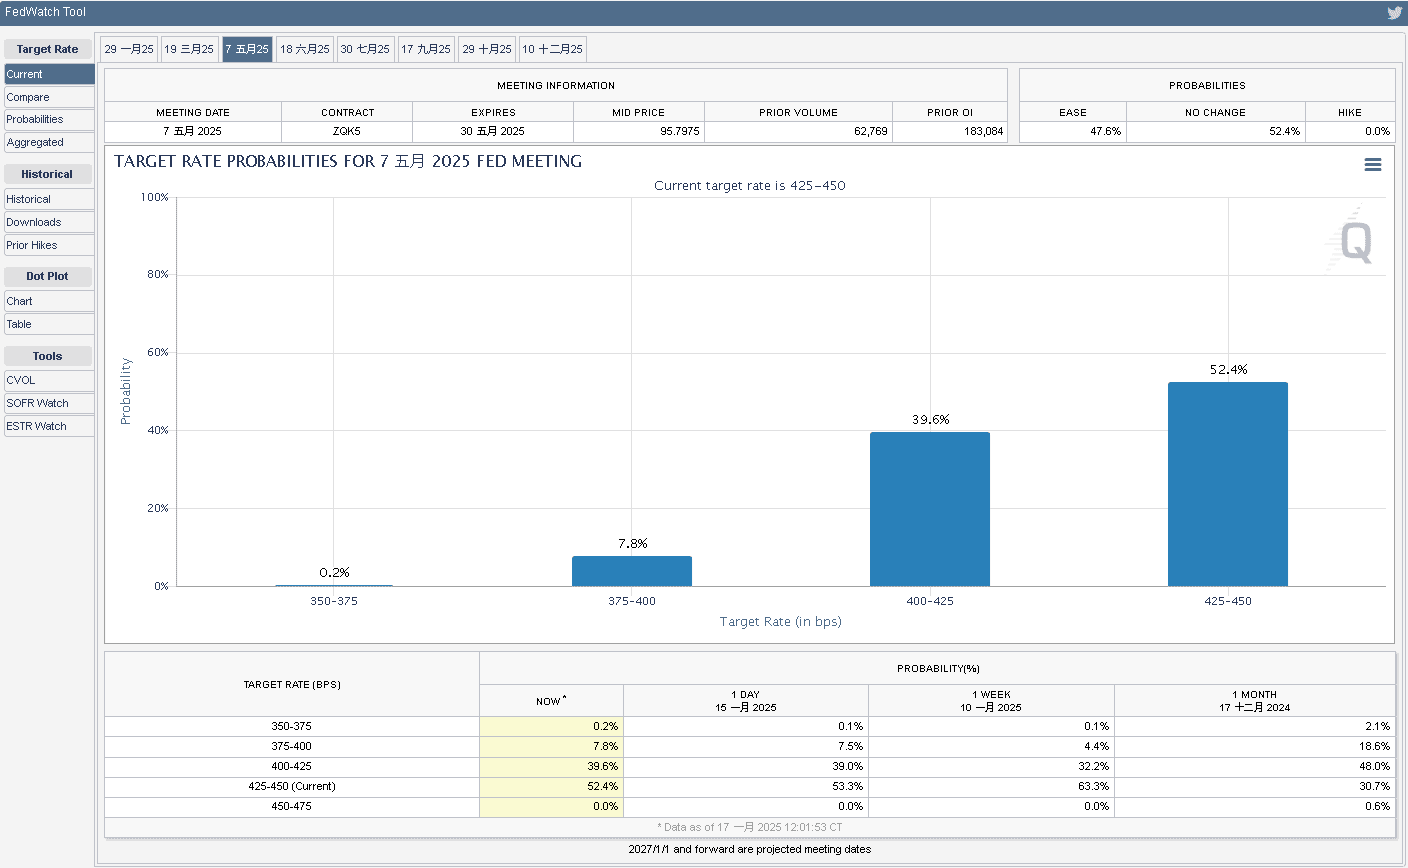Image resolution: width=1408 pixels, height=868 pixels.
Task: Open the 18 六月25 meeting tab
Action: 305,49
